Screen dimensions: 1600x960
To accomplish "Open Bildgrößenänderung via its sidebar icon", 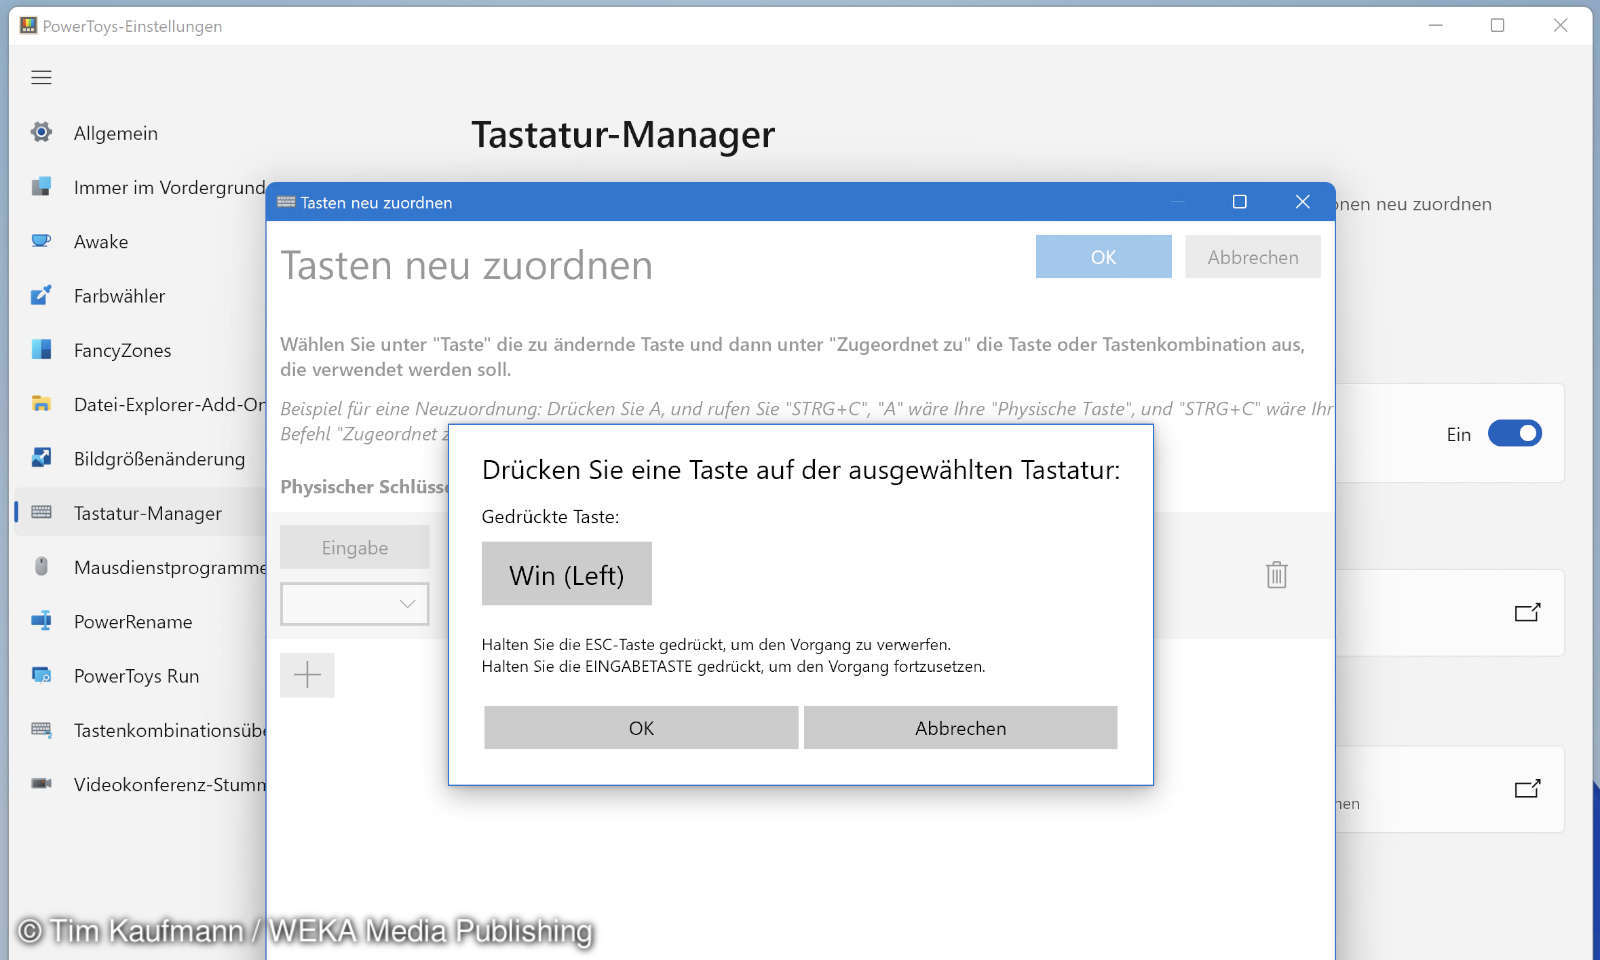I will [41, 458].
